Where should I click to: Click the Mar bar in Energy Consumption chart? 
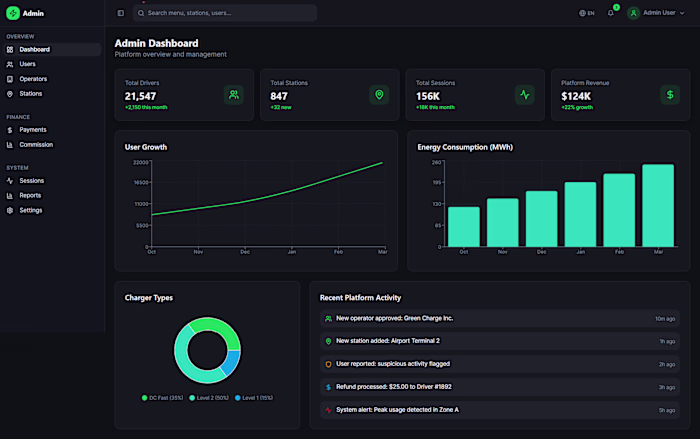pyautogui.click(x=658, y=205)
